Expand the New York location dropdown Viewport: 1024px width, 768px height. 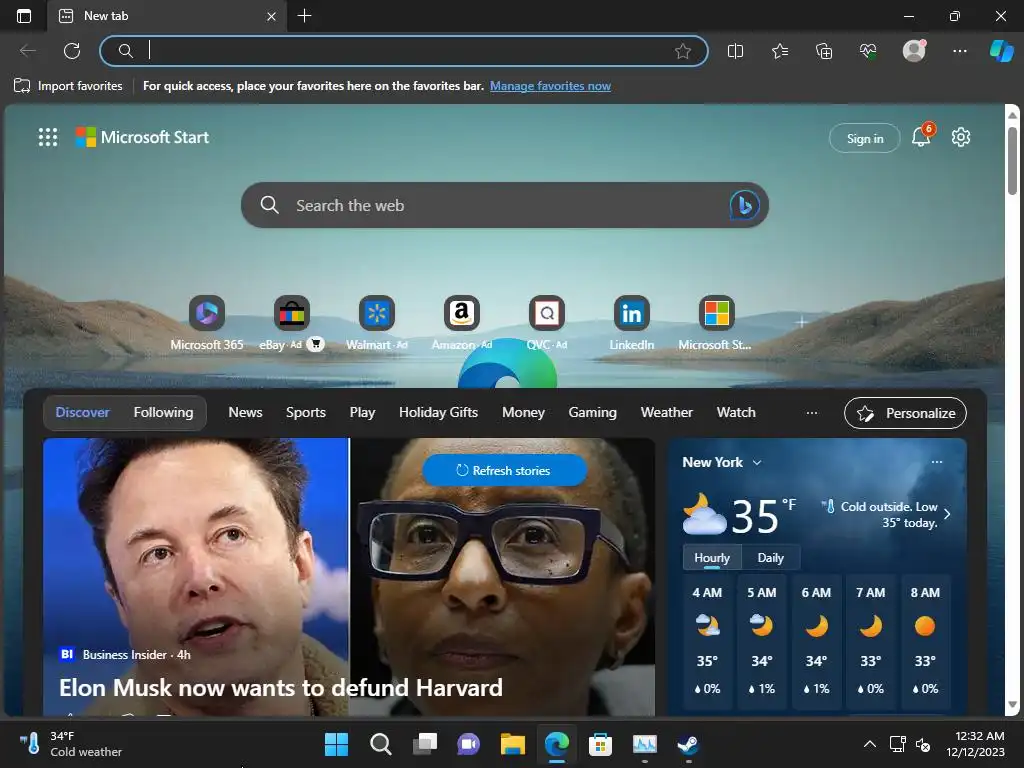point(757,462)
